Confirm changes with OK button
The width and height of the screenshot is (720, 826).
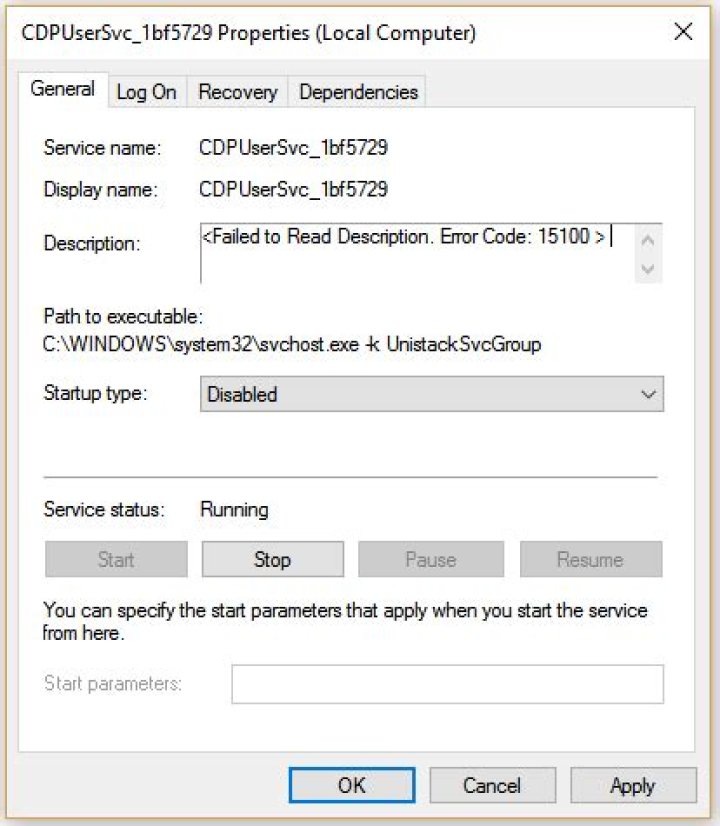[350, 785]
